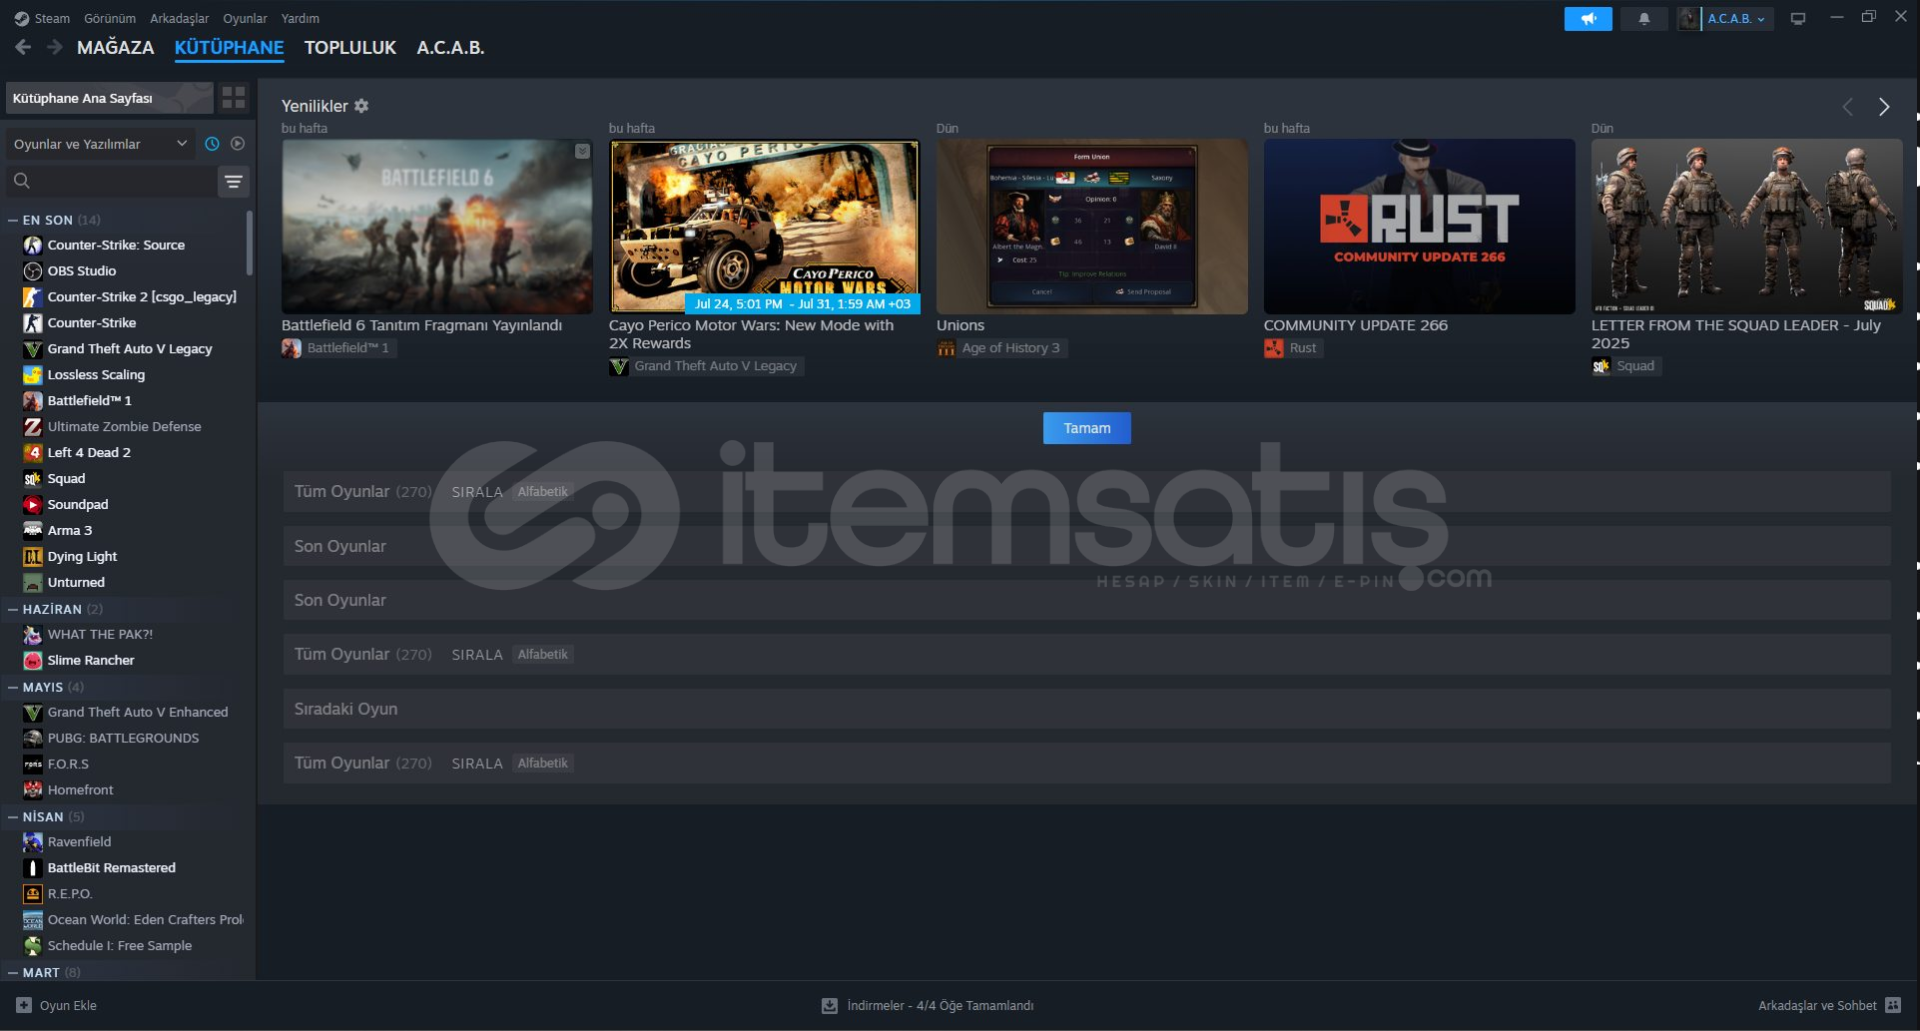Select Arma 3 in library

click(70, 531)
